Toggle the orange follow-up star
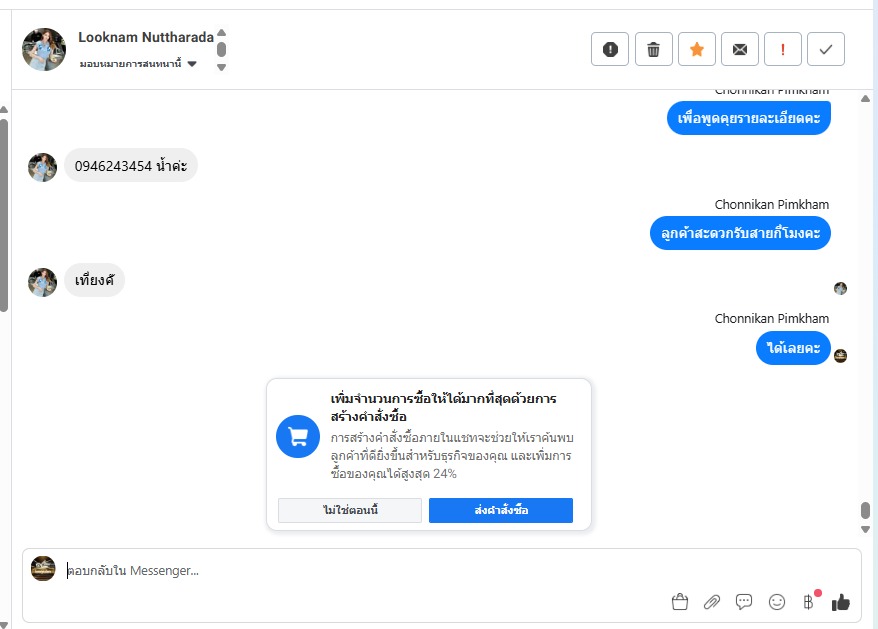 click(696, 49)
